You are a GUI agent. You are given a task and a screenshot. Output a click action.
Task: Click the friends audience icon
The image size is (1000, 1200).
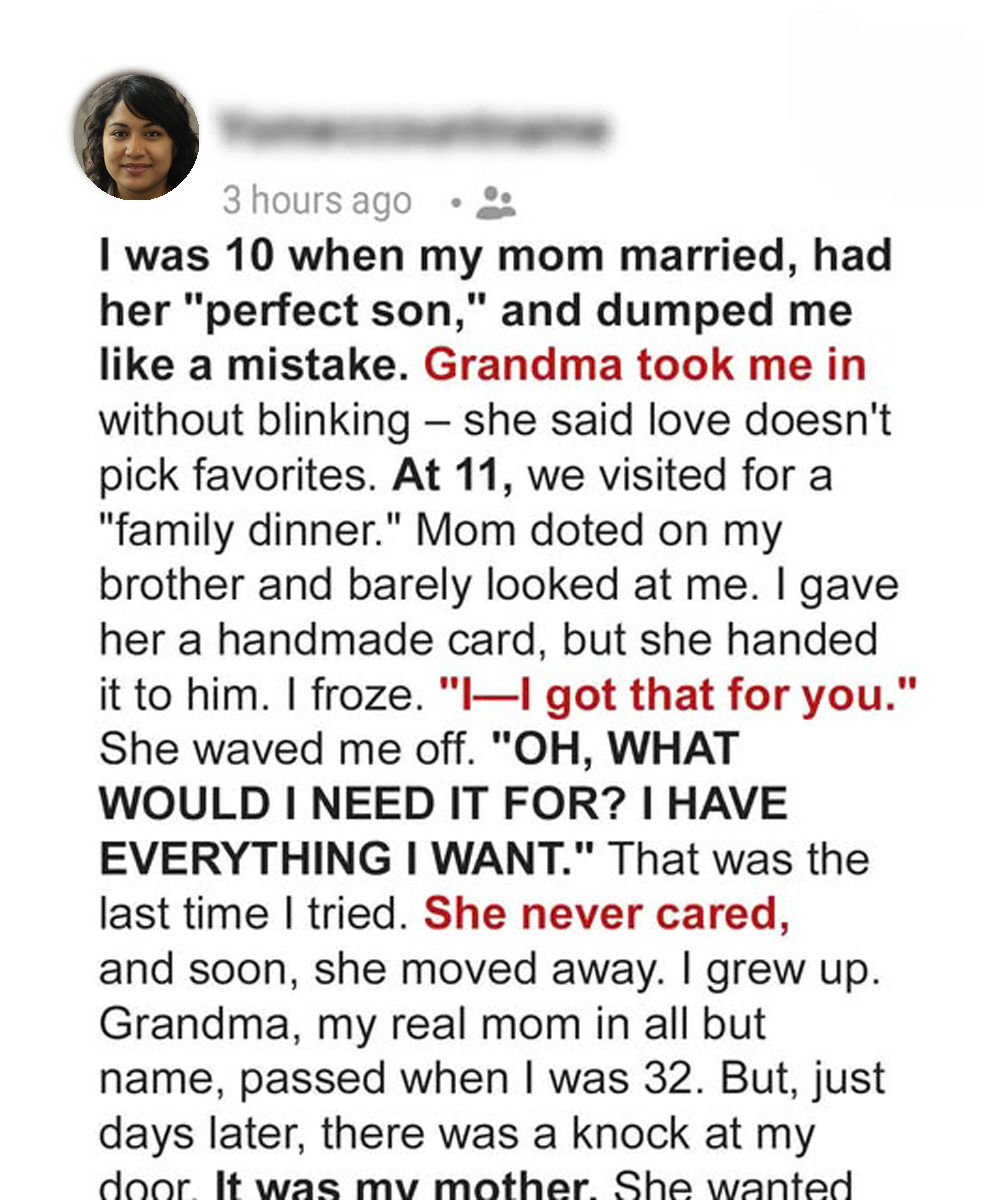pyautogui.click(x=495, y=202)
